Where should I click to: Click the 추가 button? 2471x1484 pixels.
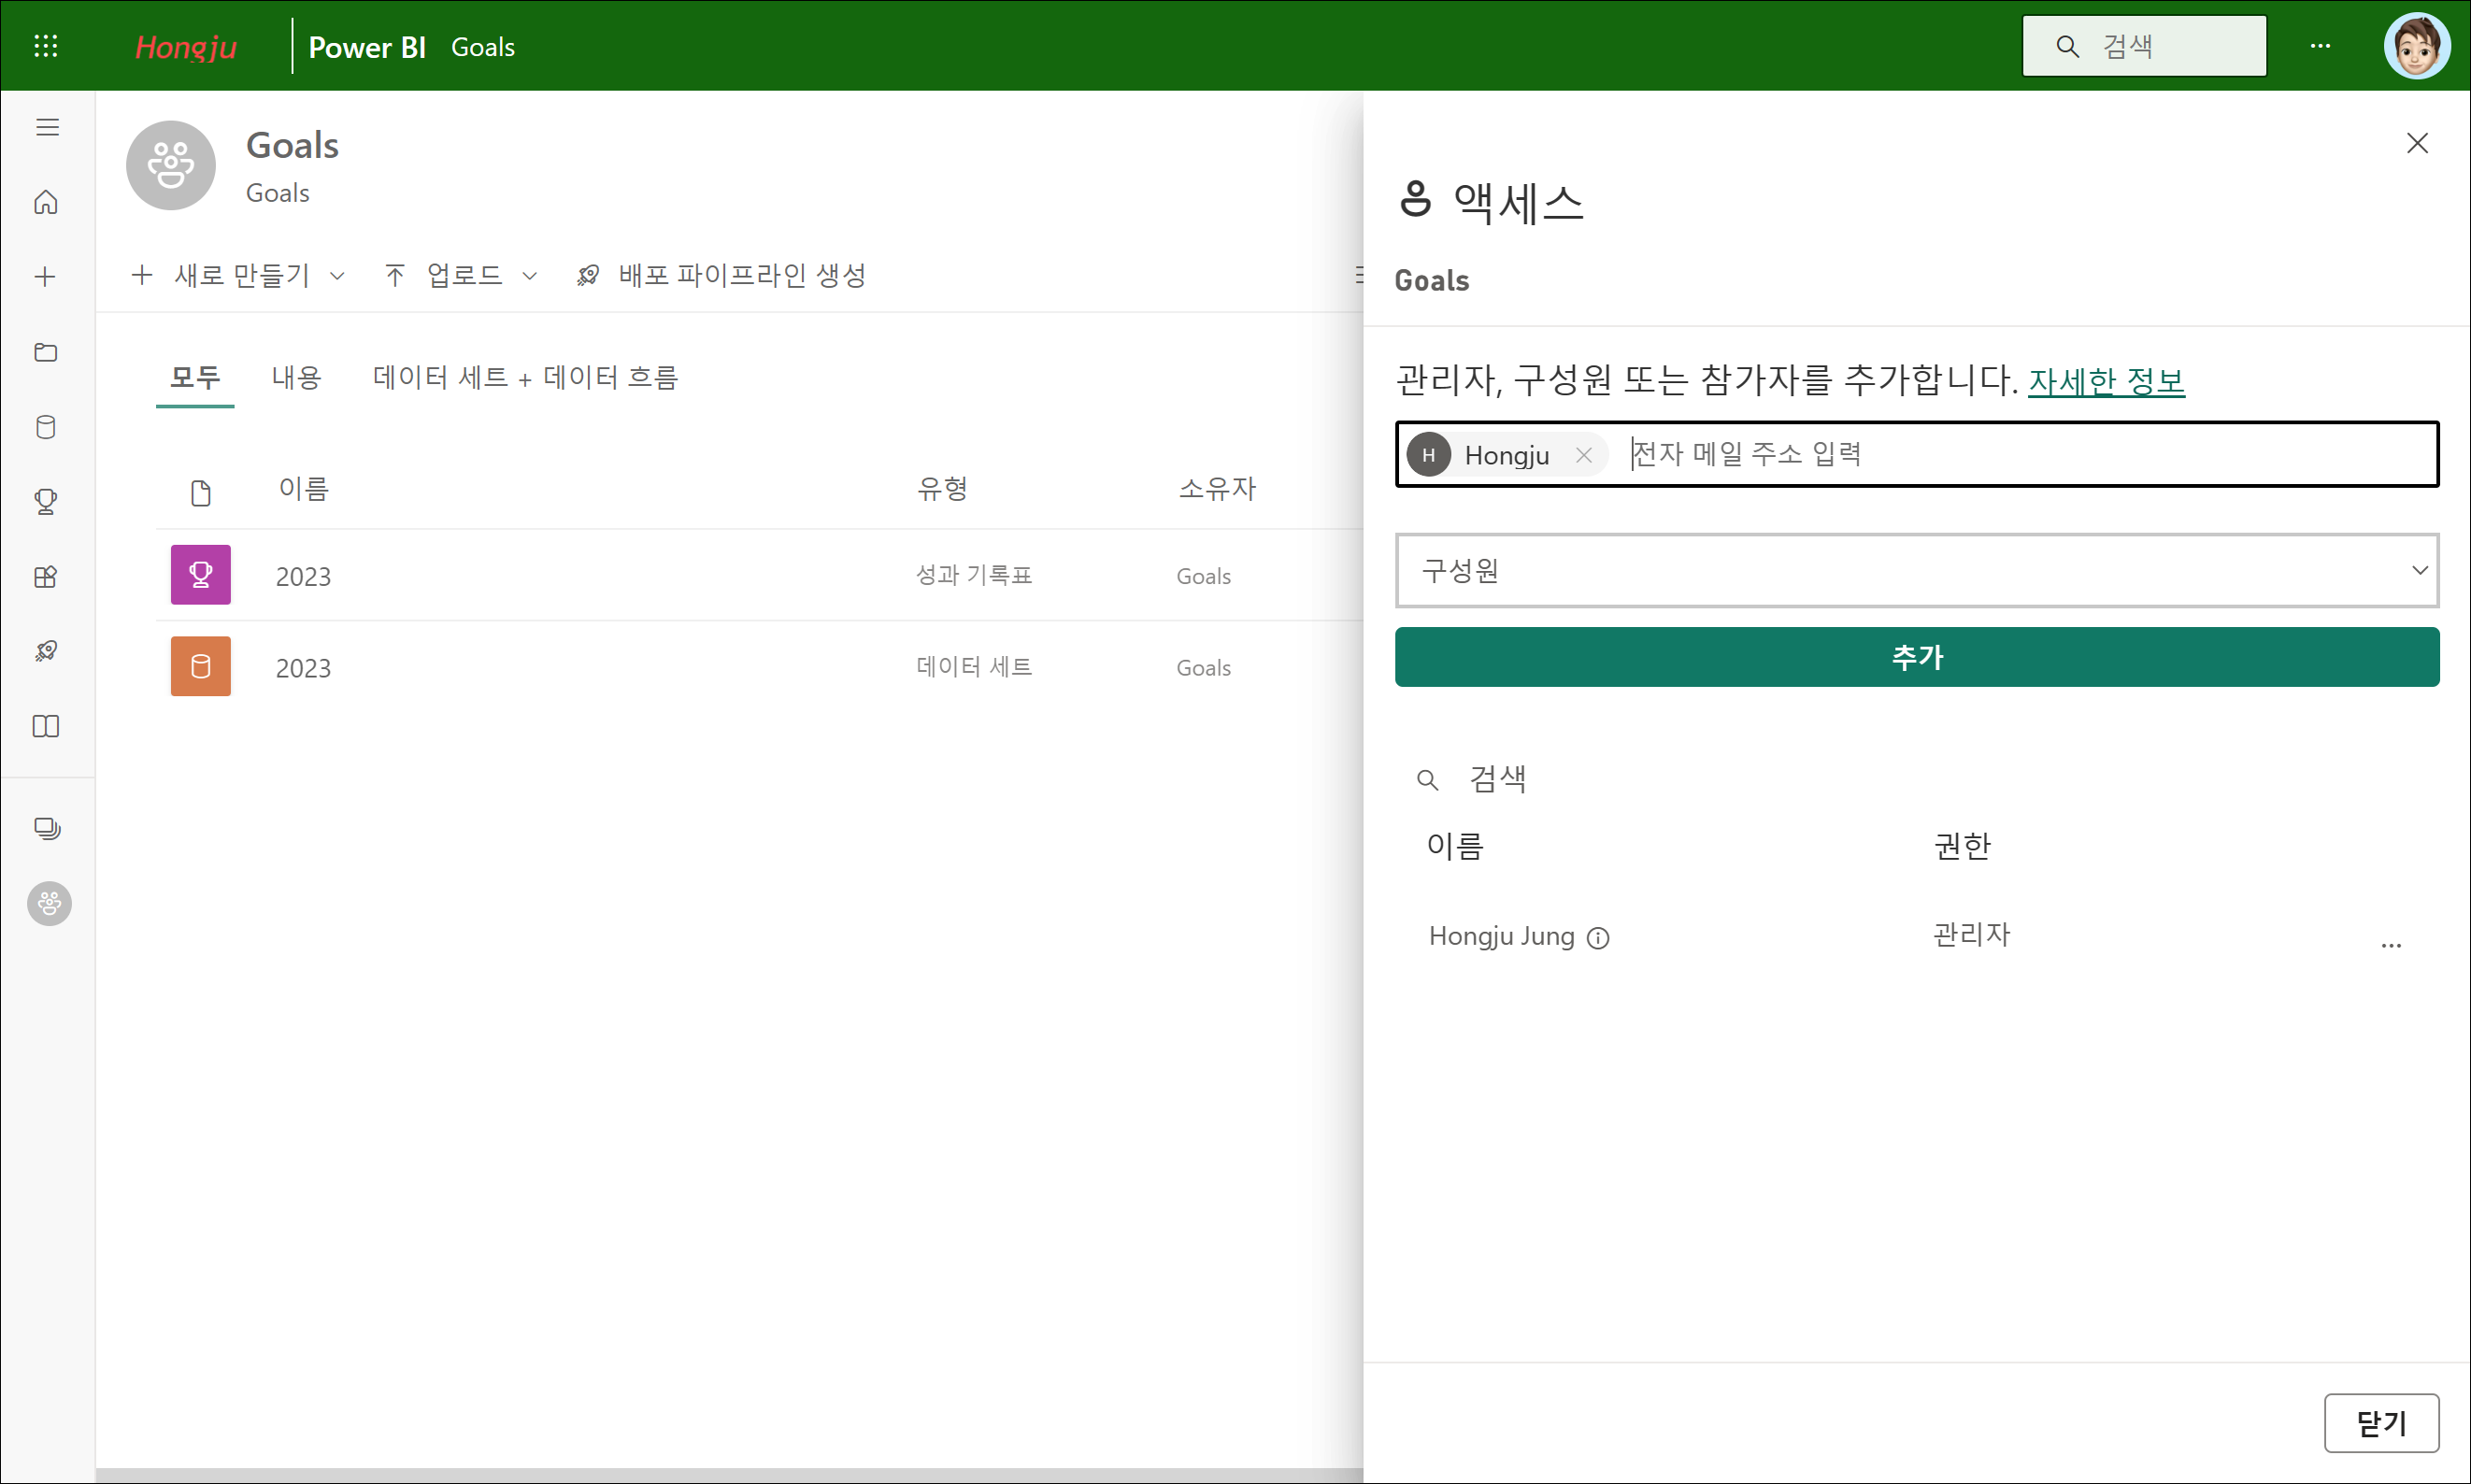point(1916,657)
